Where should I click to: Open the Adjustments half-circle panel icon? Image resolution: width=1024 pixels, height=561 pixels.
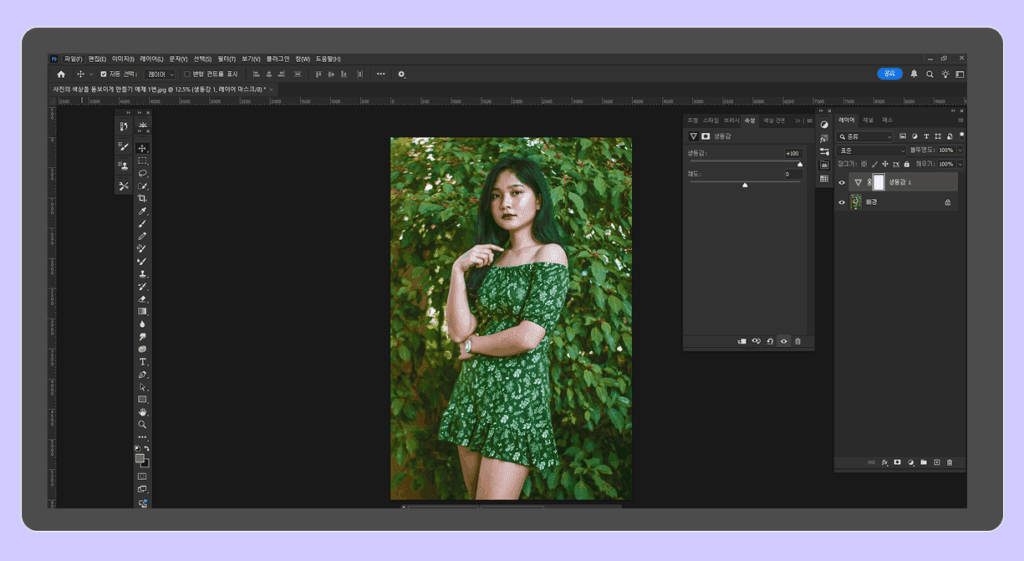pyautogui.click(x=824, y=124)
